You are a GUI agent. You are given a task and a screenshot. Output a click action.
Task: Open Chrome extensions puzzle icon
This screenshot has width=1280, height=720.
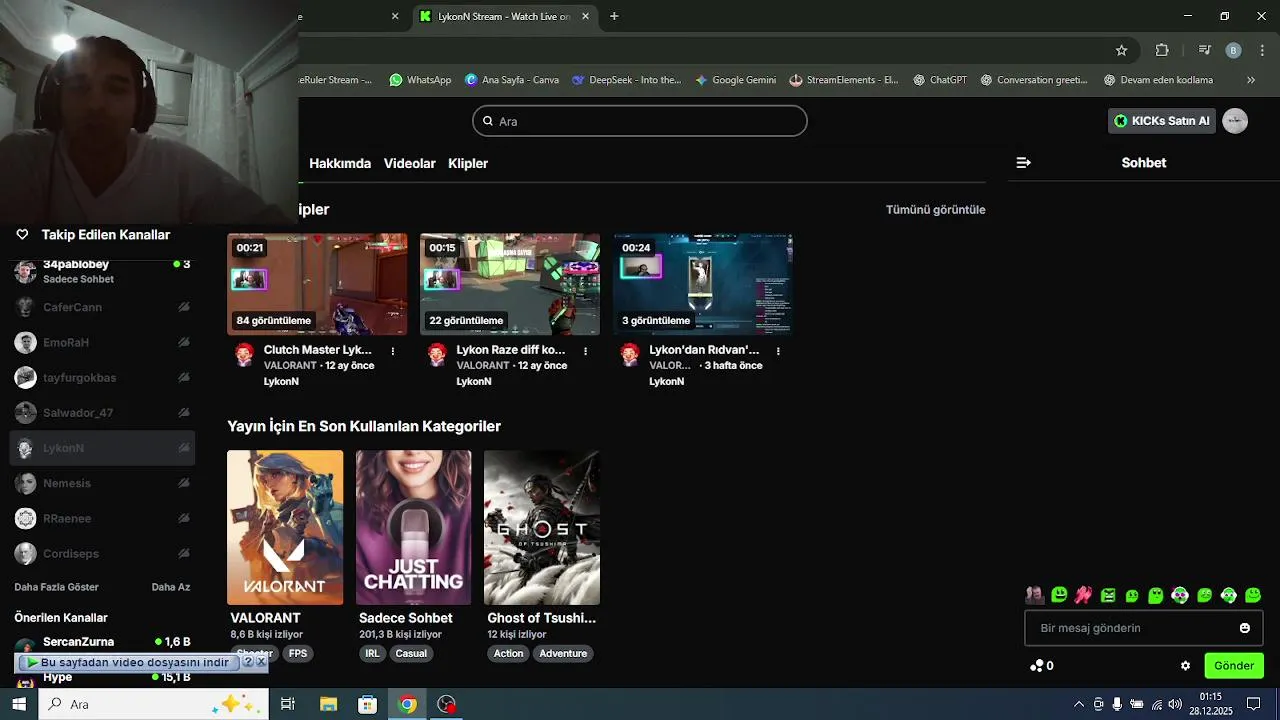tap(1162, 50)
